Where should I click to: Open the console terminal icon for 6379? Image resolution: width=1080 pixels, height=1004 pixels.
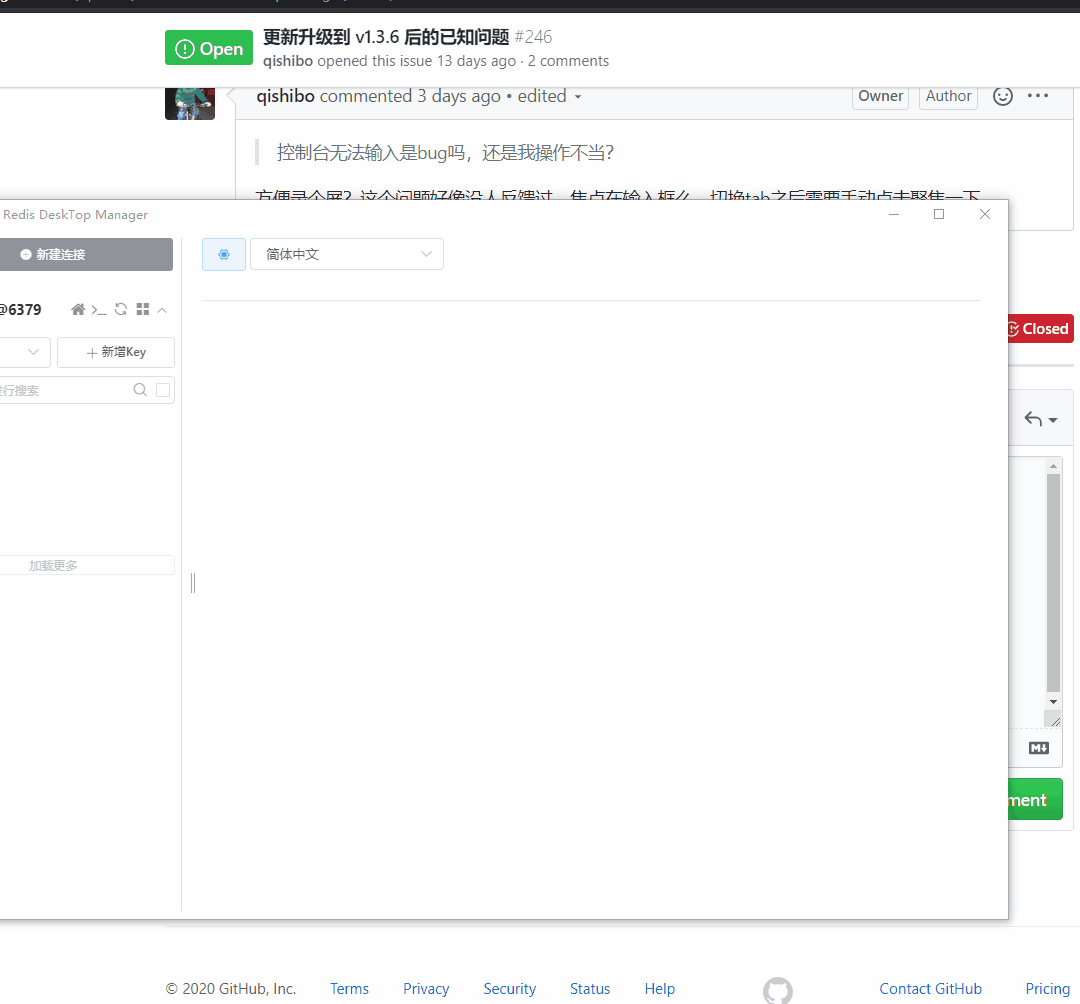coord(99,310)
